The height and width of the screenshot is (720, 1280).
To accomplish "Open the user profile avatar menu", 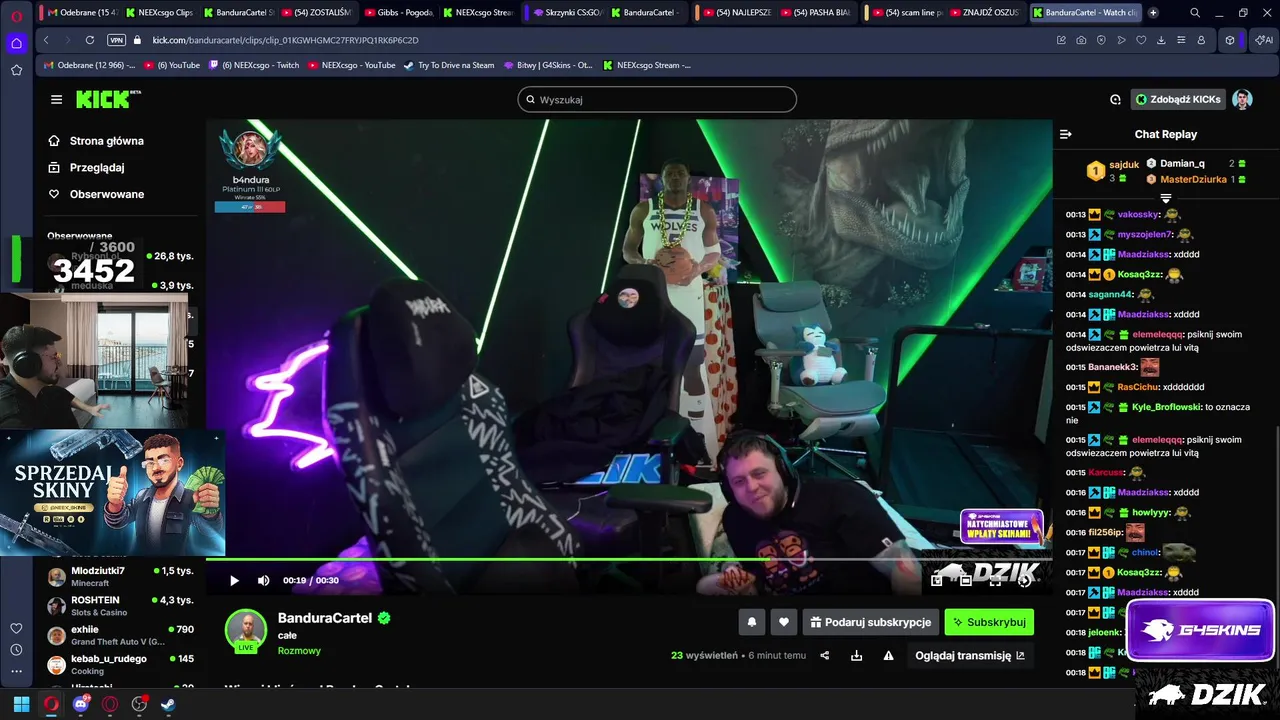I will tap(1242, 99).
